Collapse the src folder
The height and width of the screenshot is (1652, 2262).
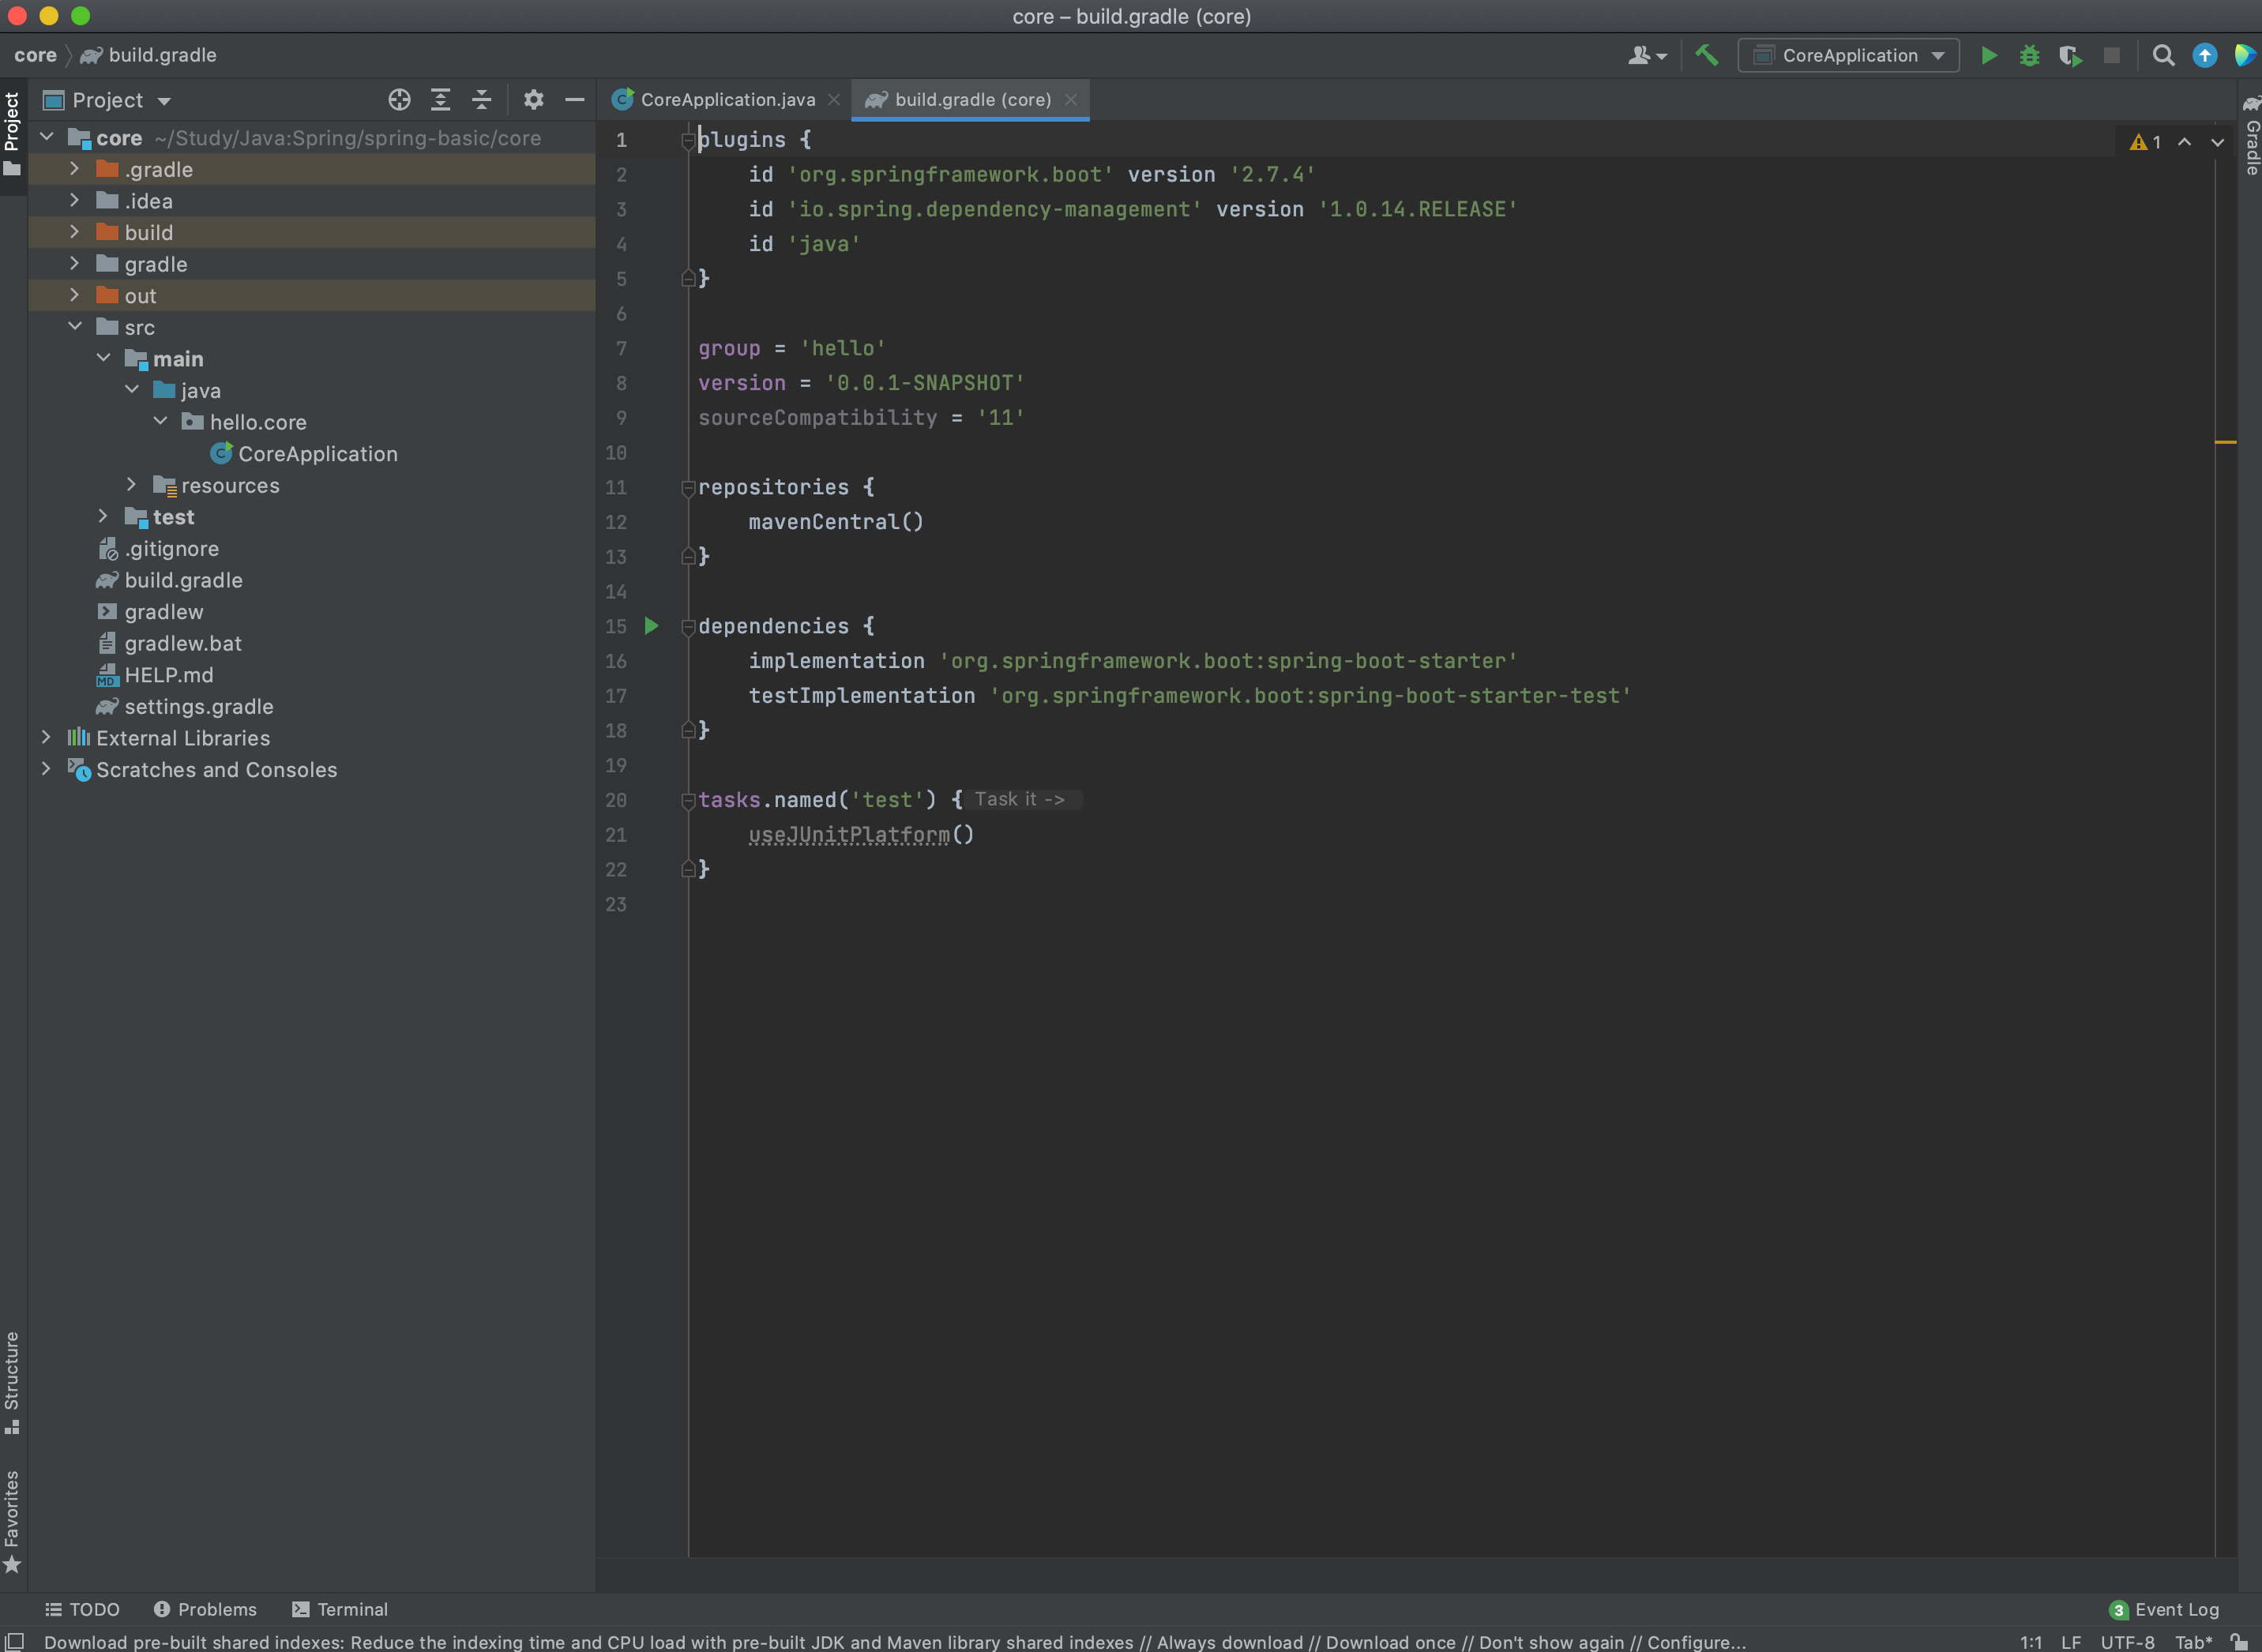click(74, 326)
